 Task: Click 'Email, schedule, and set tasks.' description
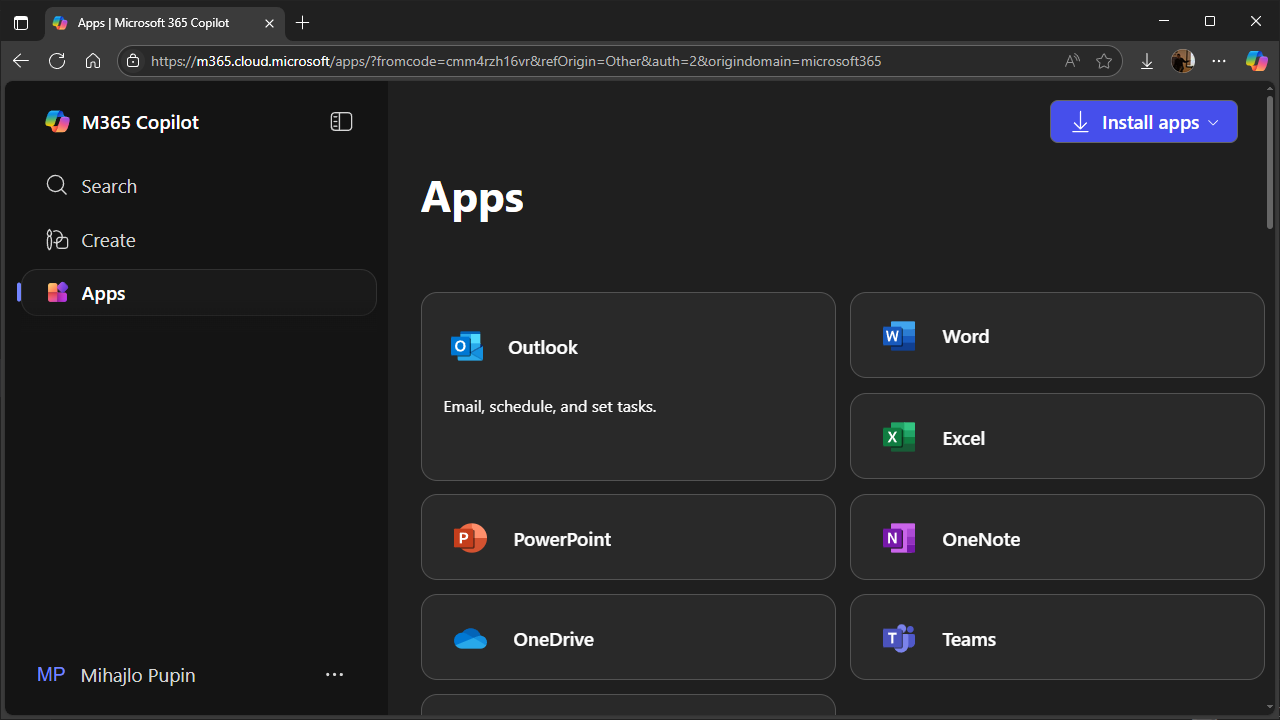coord(550,407)
